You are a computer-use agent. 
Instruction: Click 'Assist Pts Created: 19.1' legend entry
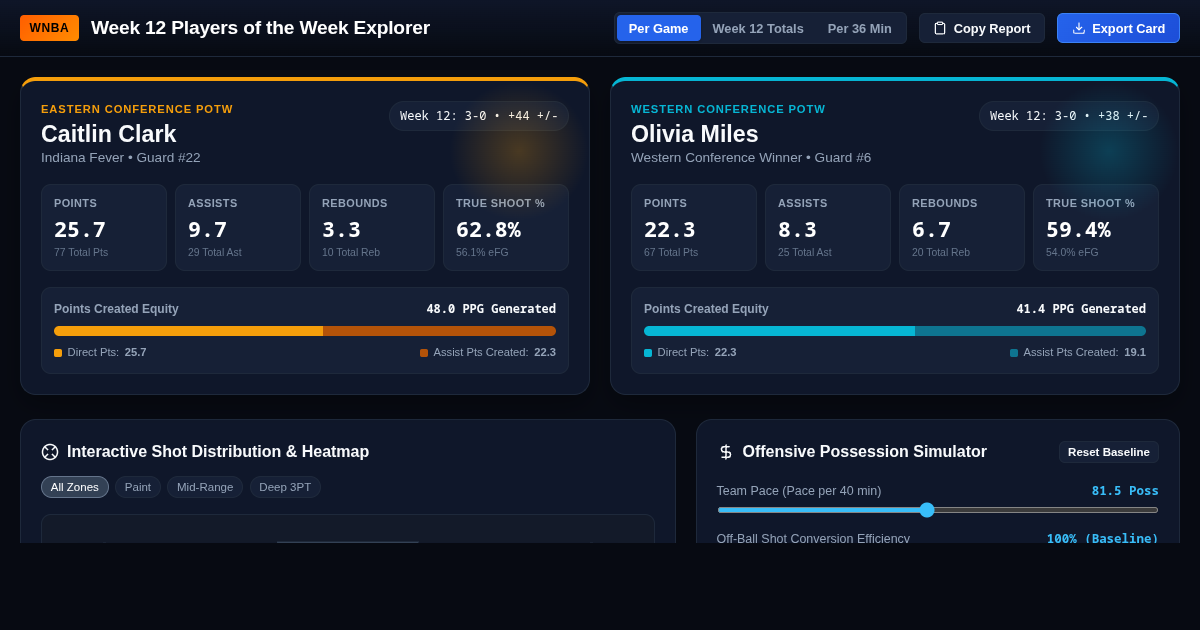point(1078,352)
